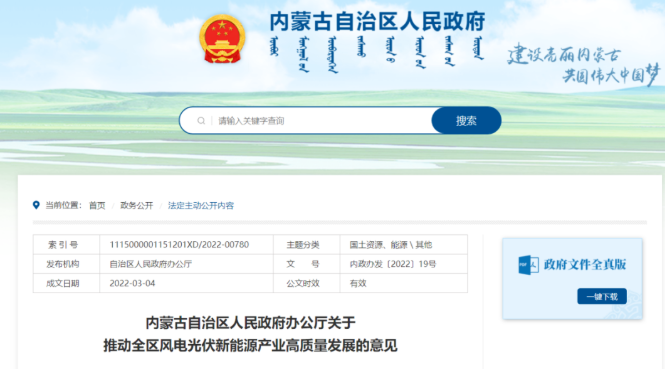Open 政务公开 breadcrumb link
This screenshot has width=665, height=369.
[137, 206]
